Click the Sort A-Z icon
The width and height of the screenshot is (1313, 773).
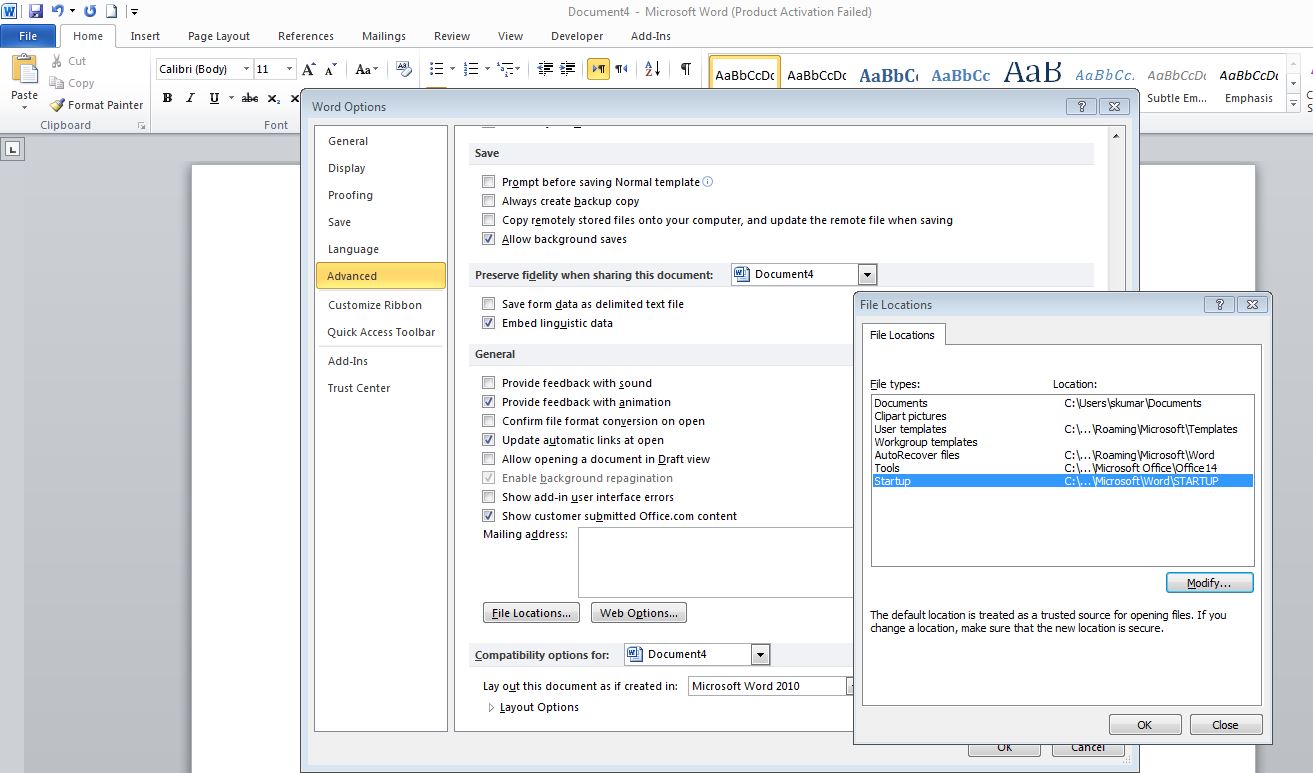(652, 69)
